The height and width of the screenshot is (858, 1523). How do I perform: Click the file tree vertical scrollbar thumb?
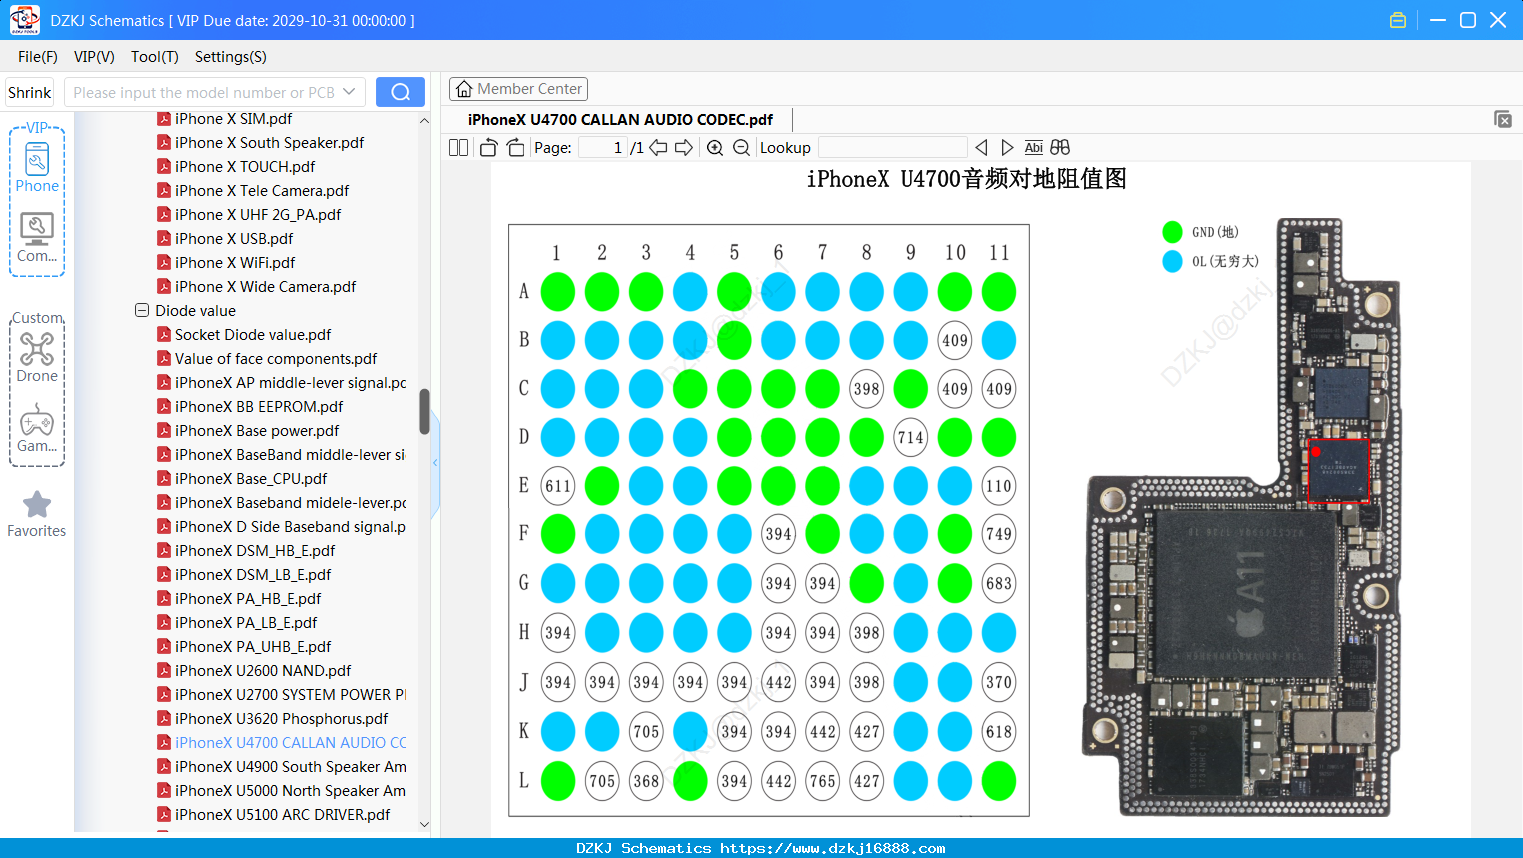424,411
